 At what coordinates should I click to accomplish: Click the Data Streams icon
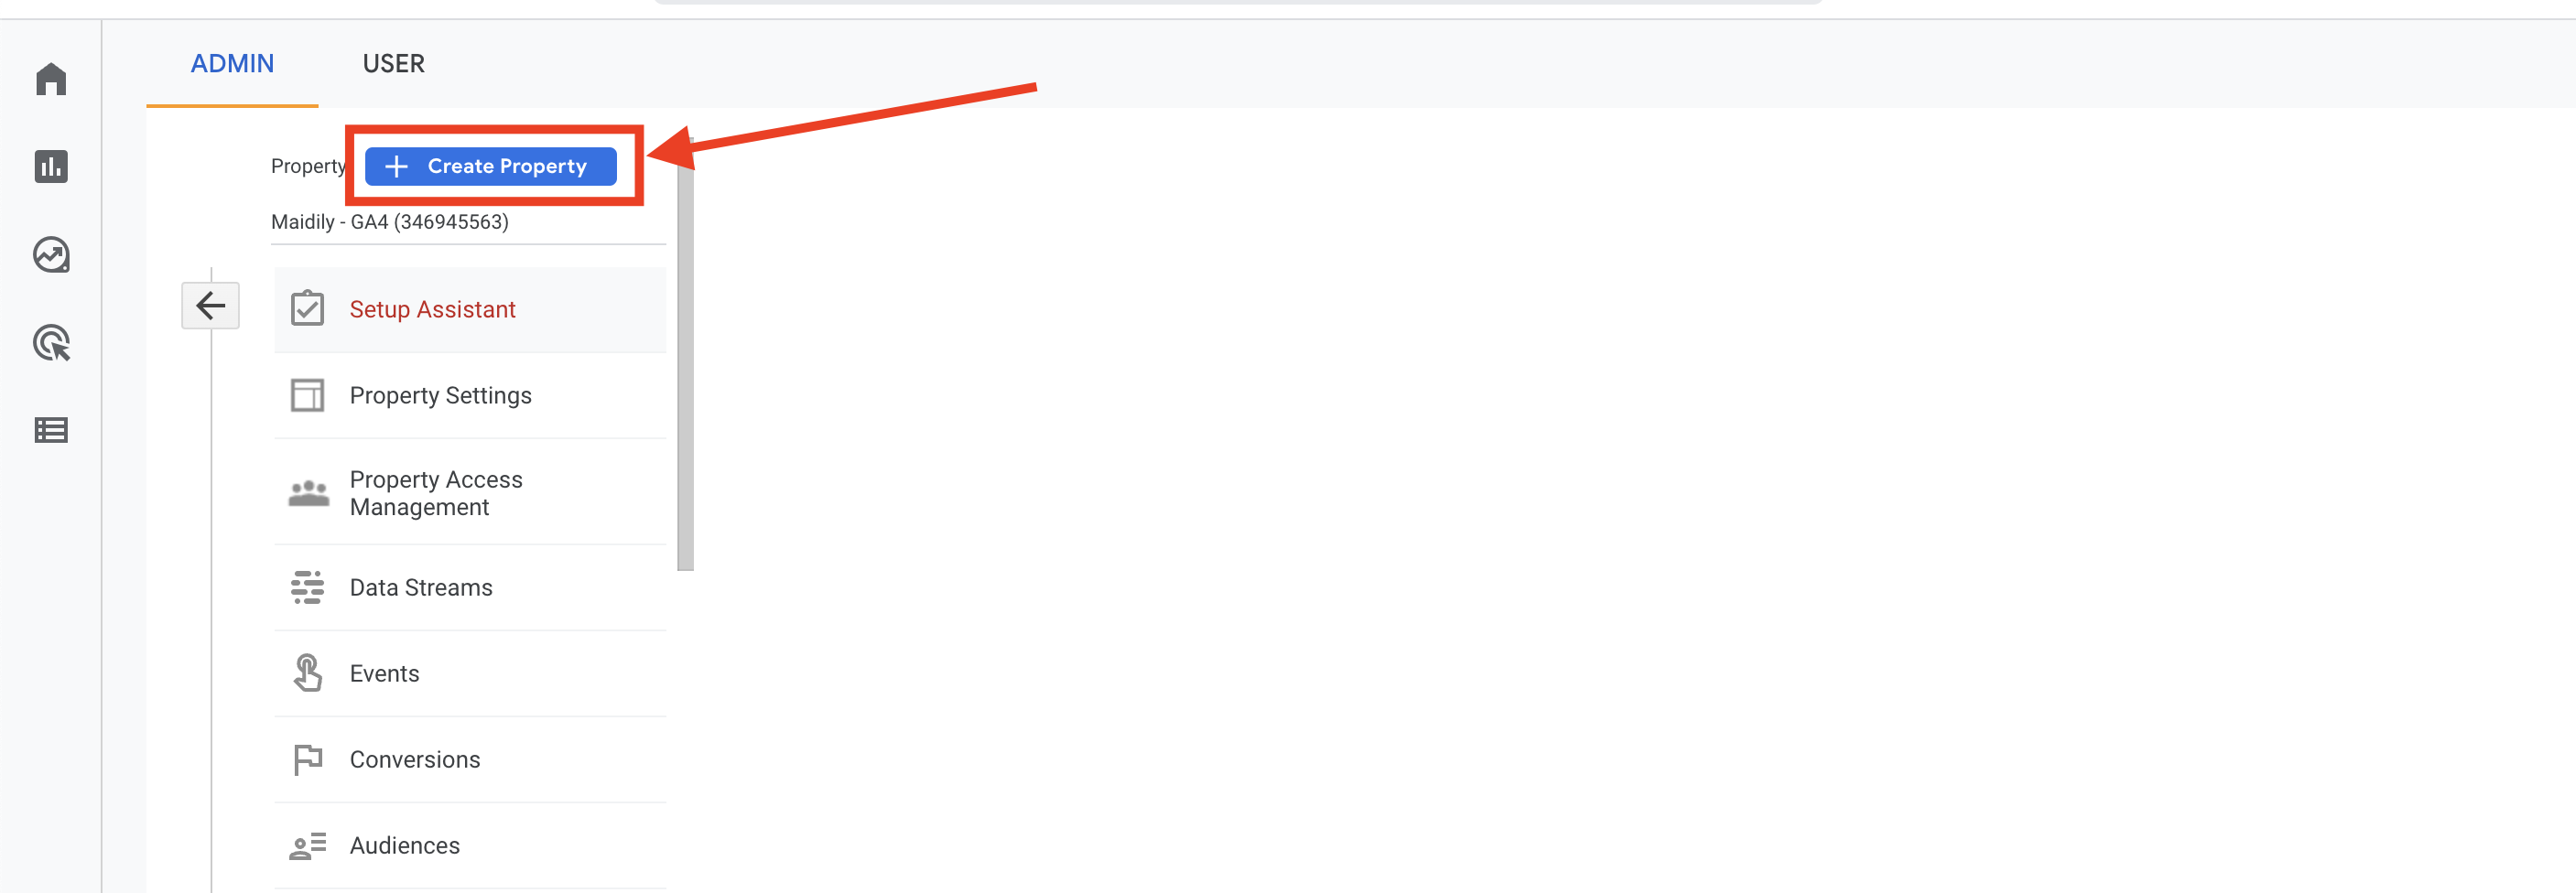[307, 587]
